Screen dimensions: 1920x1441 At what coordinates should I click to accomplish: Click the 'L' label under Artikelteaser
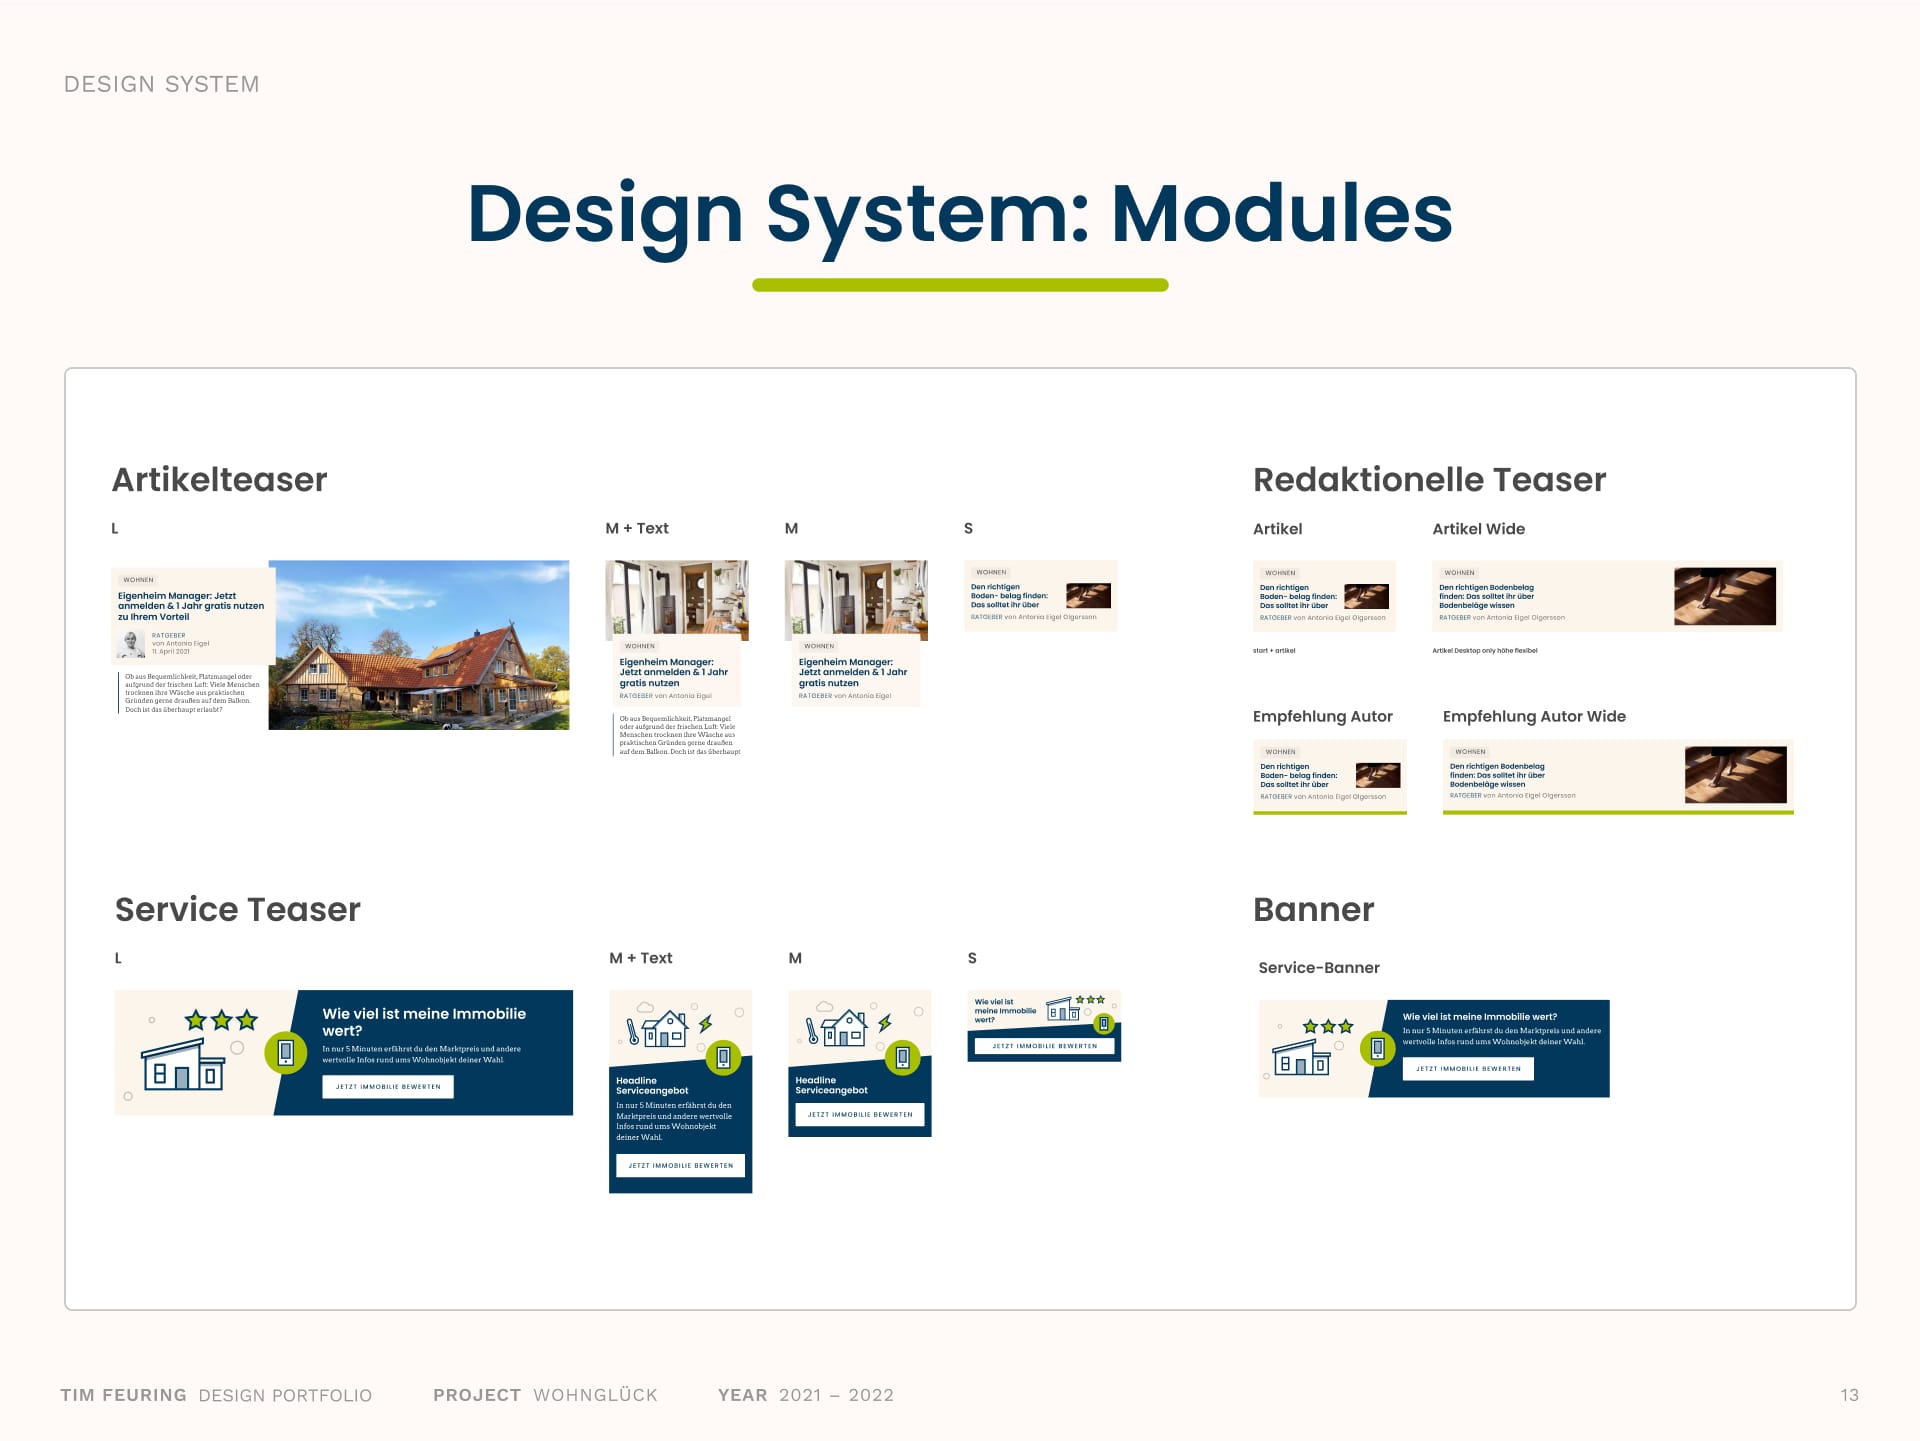pyautogui.click(x=115, y=529)
